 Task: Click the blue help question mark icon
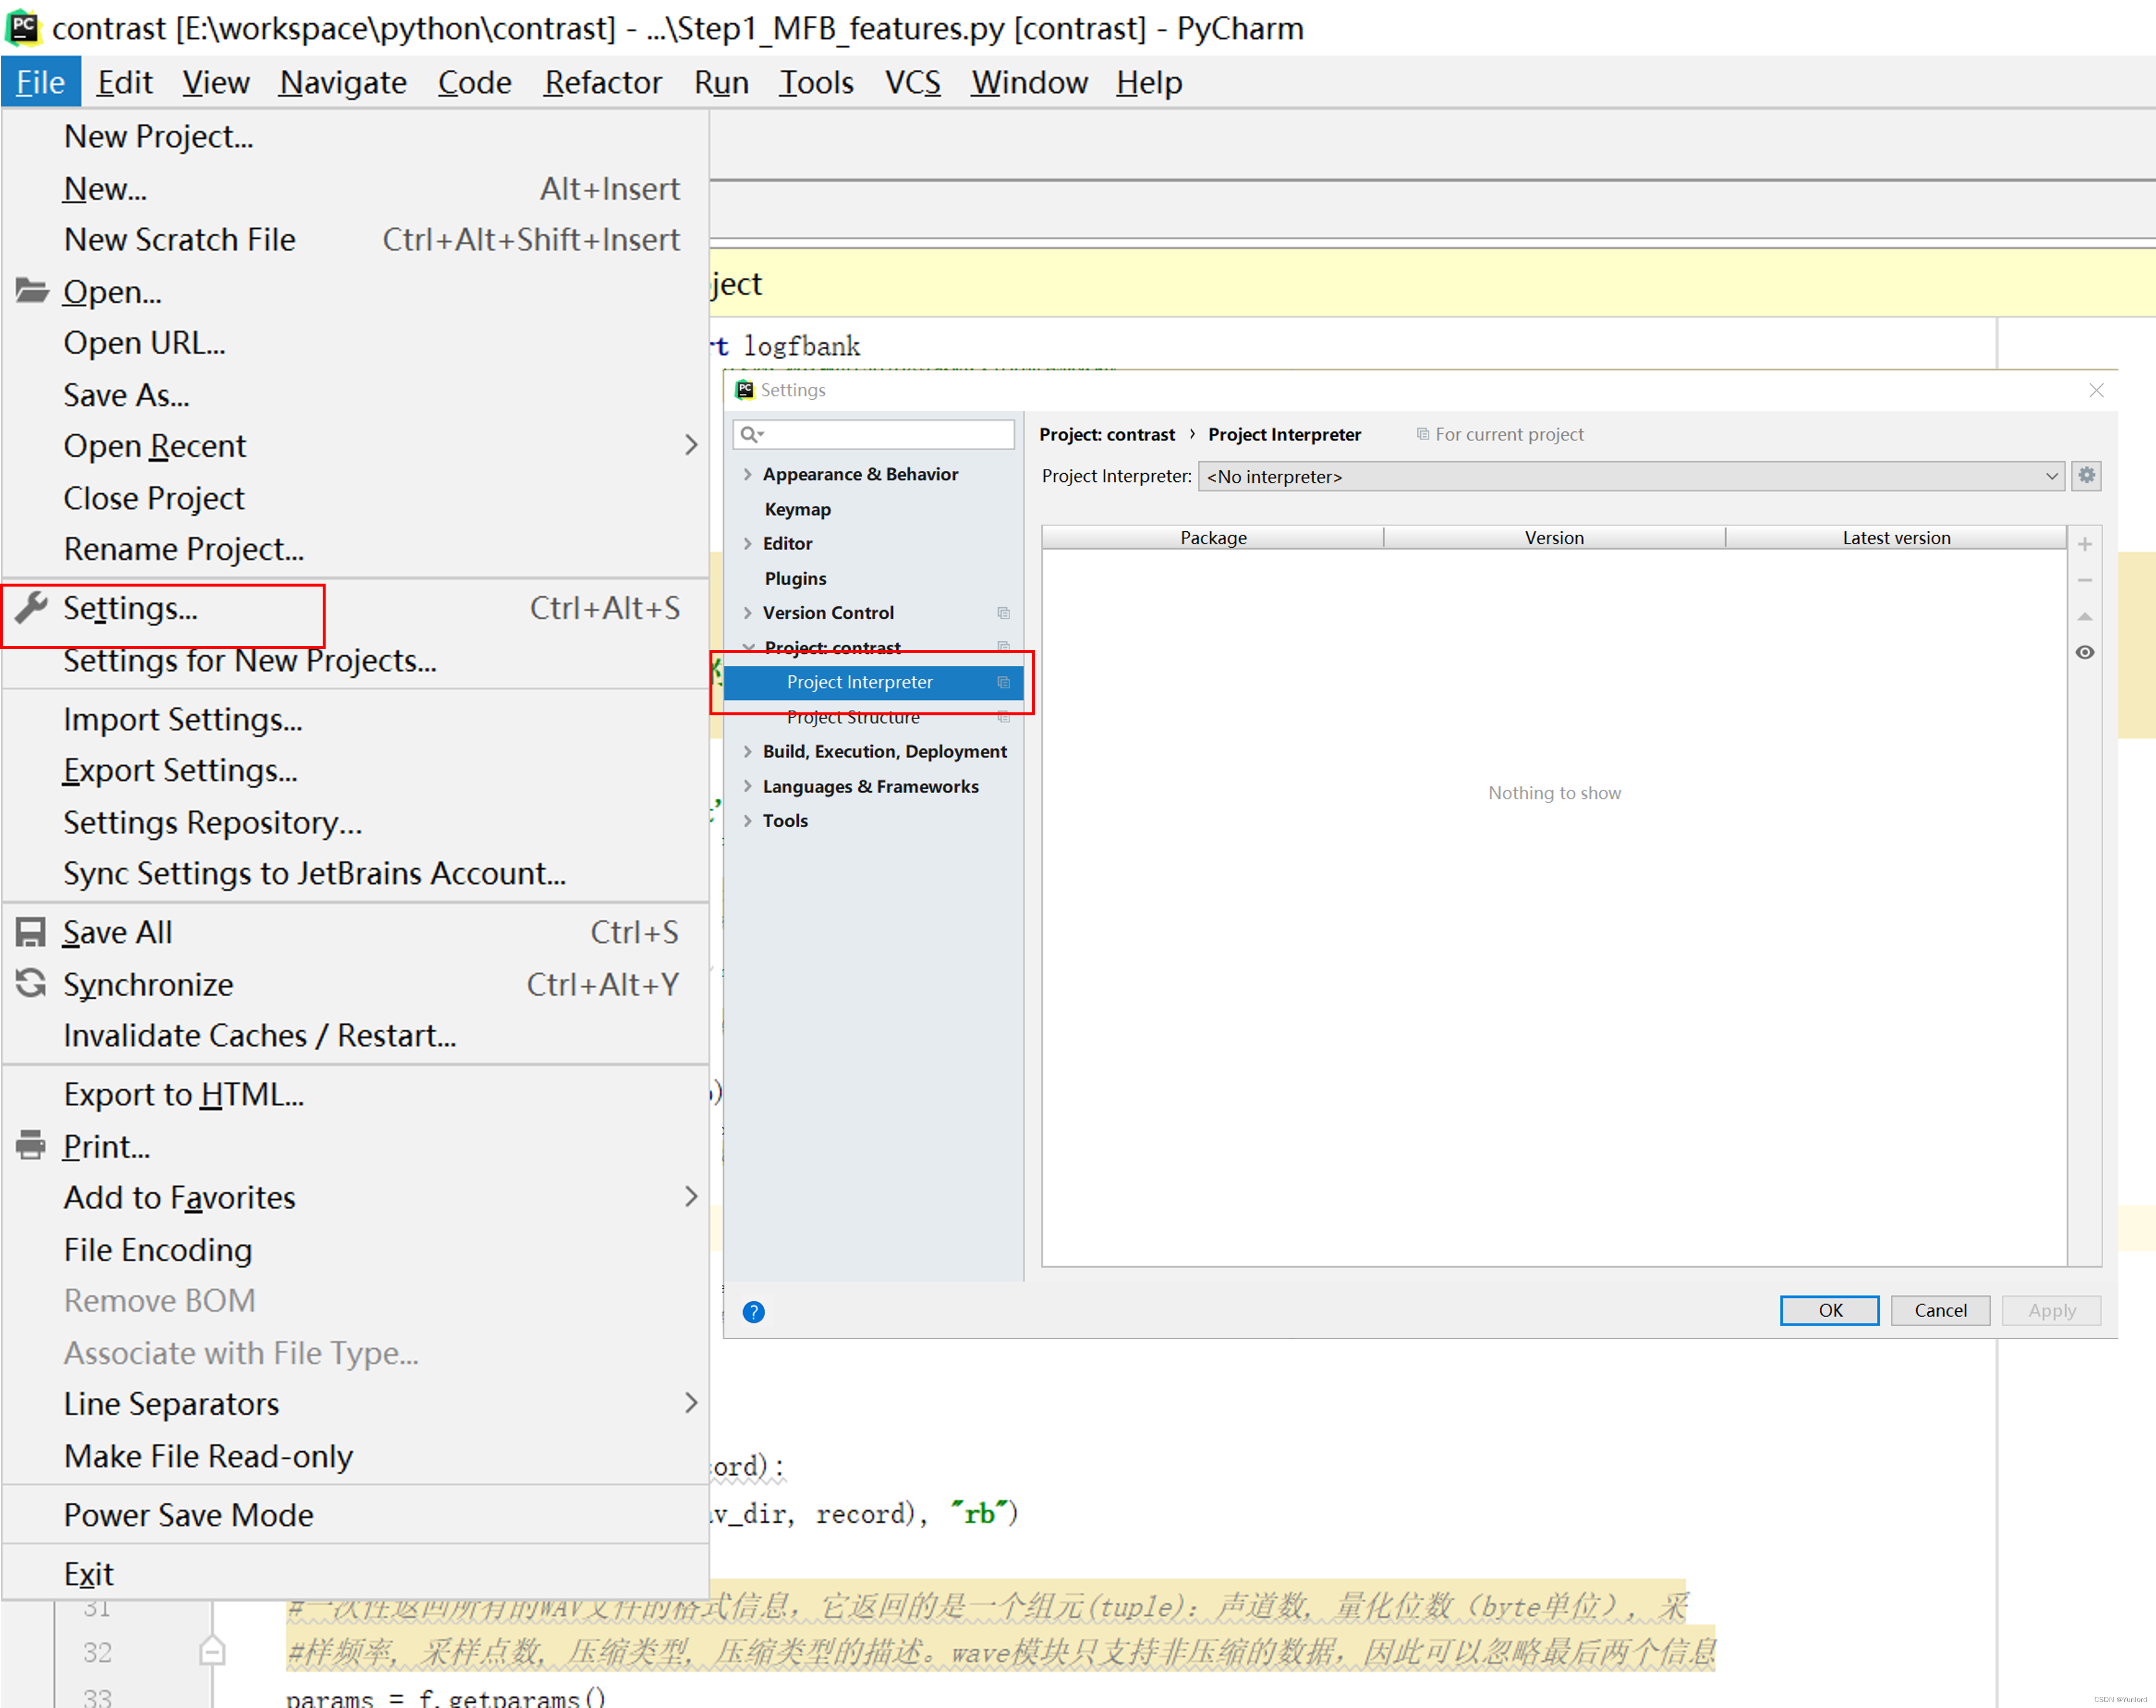(754, 1312)
